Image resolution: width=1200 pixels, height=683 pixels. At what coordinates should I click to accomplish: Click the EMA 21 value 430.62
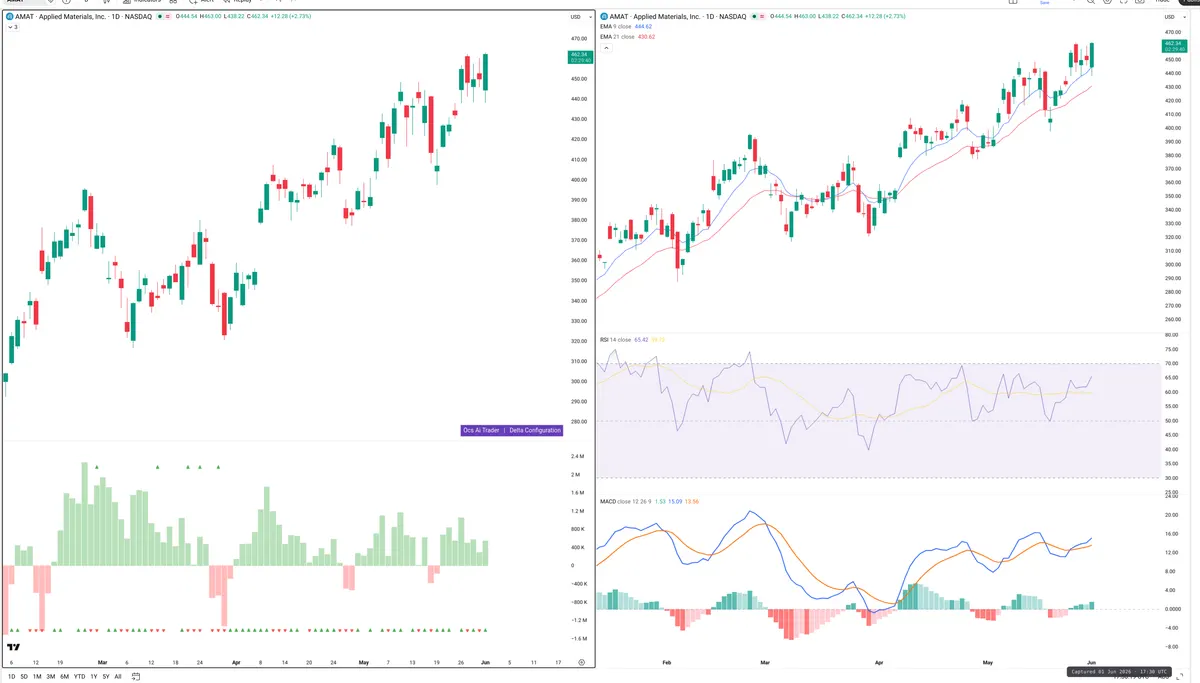(646, 37)
